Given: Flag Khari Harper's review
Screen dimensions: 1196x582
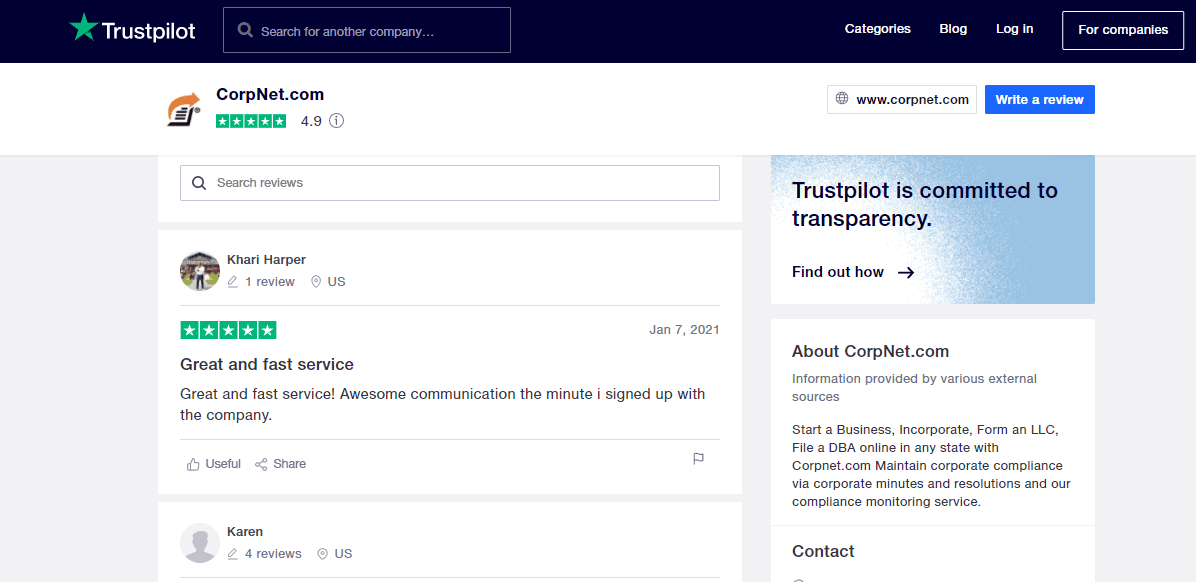Looking at the screenshot, I should coord(698,458).
